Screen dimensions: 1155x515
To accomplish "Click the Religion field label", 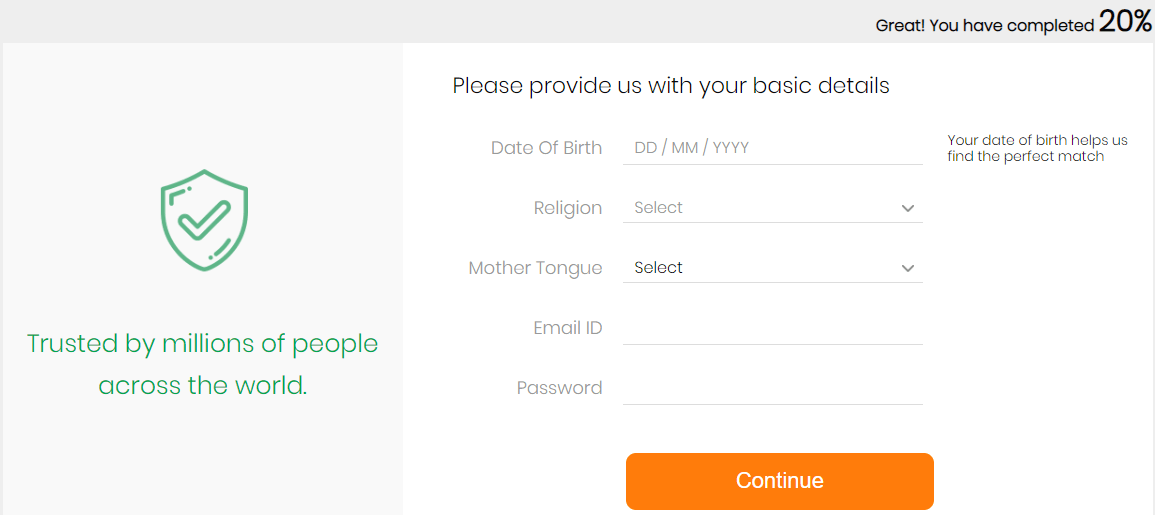I will (x=568, y=209).
